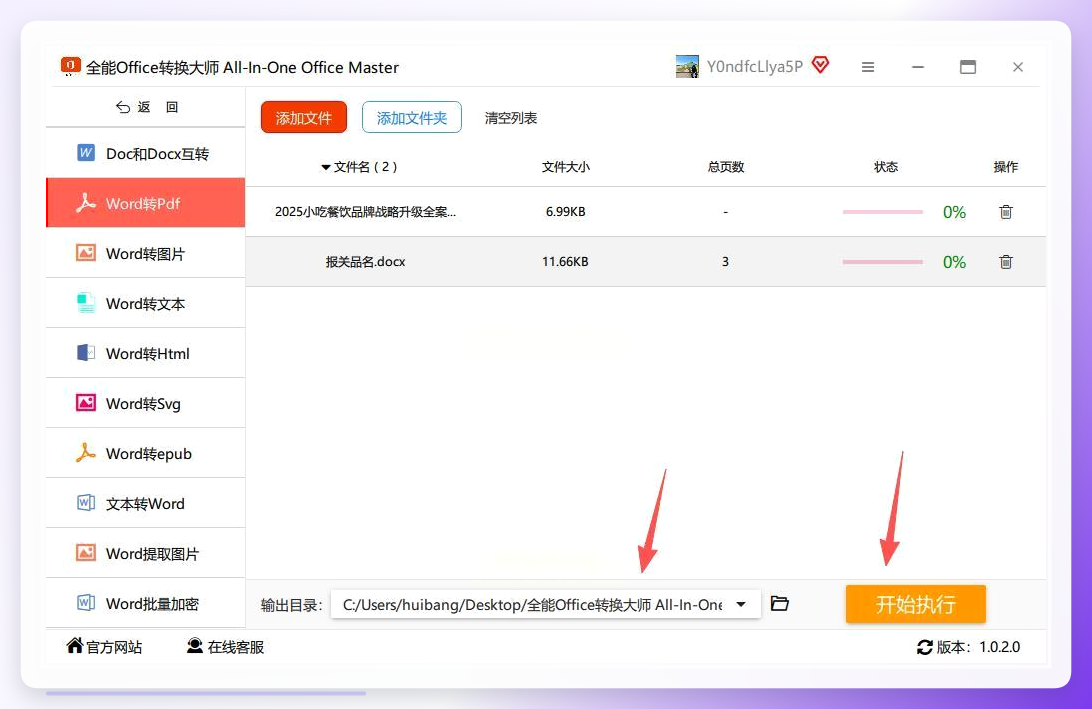1092x709 pixels.
Task: Click the 文本转Word Word-file icon
Action: point(86,502)
